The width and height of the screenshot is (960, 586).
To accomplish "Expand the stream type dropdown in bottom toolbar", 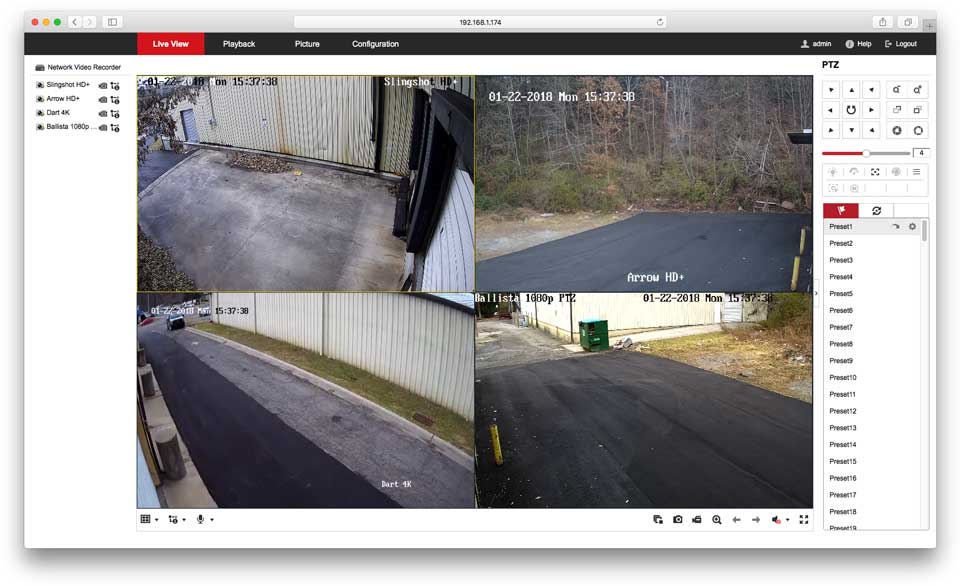I will pyautogui.click(x=177, y=519).
